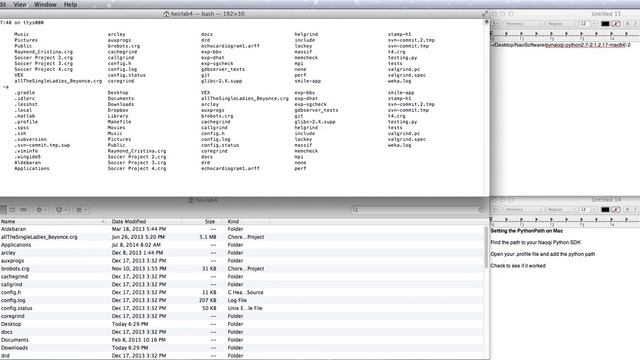This screenshot has width=640, height=360.
Task: Open the Dropbox toolbar menu in Finder
Action: coord(61,210)
